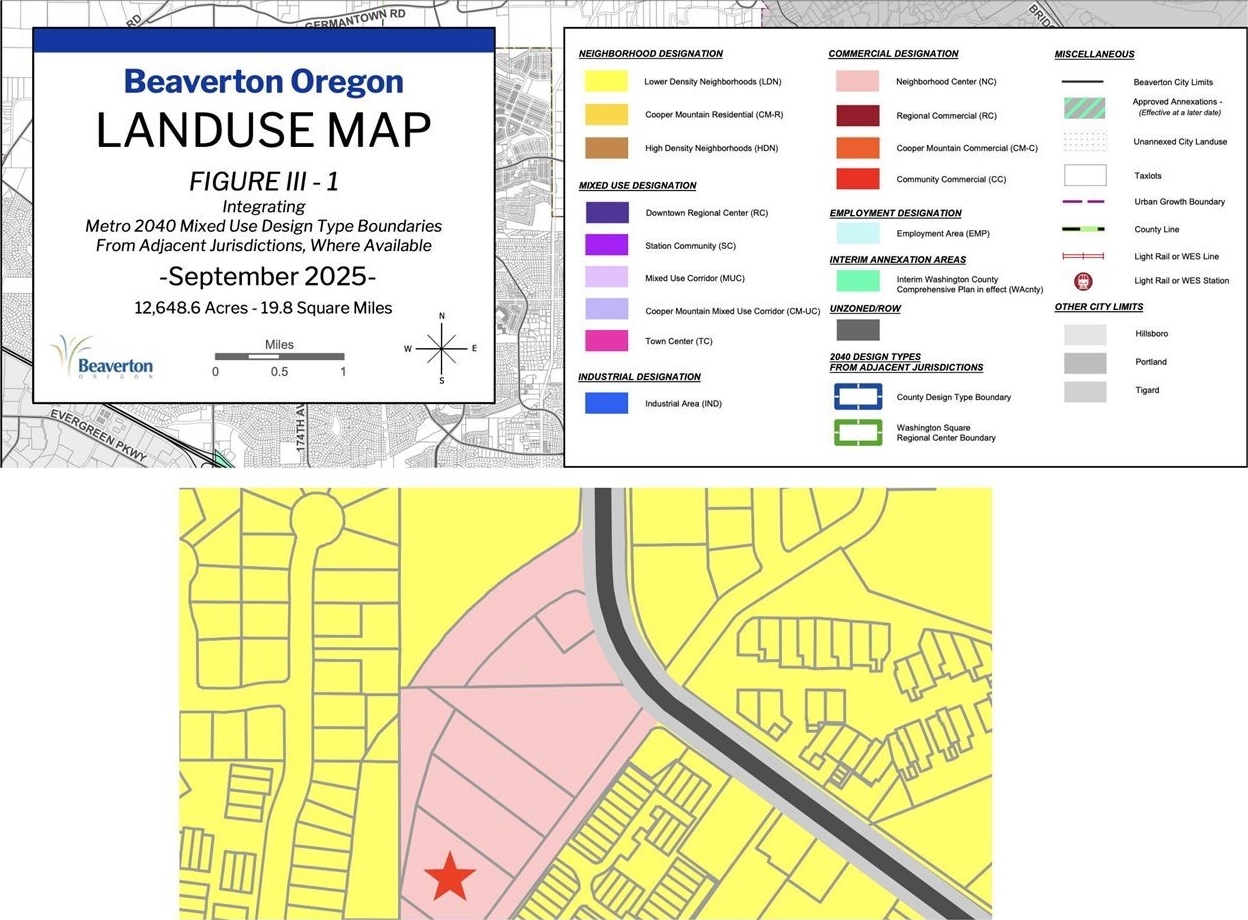Viewport: 1248px width, 920px height.
Task: Click the magenta Town Center swatch
Action: coord(607,341)
